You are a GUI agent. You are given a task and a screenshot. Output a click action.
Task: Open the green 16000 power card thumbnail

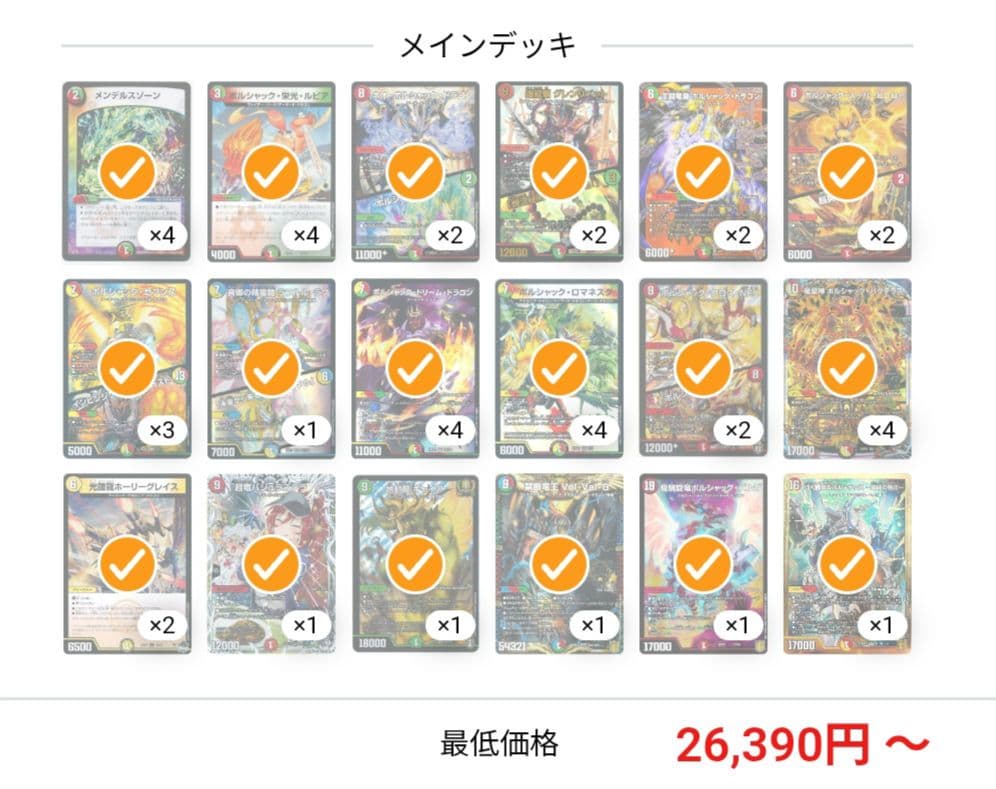(415, 564)
